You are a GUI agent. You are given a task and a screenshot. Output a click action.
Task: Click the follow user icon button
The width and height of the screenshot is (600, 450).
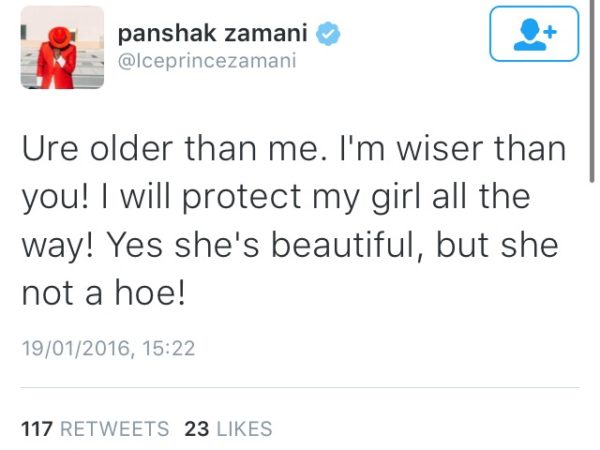tap(535, 35)
